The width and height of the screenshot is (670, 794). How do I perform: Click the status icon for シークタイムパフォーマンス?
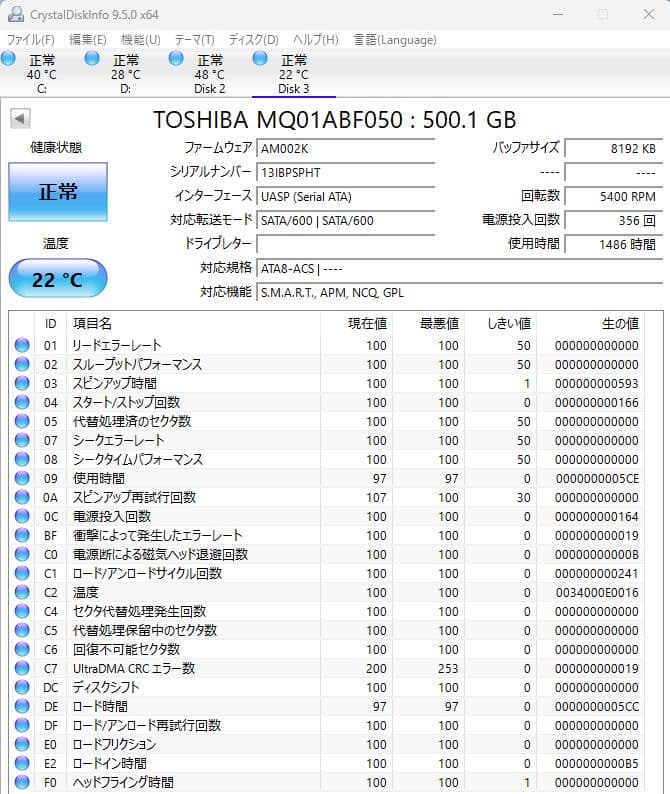(x=22, y=459)
